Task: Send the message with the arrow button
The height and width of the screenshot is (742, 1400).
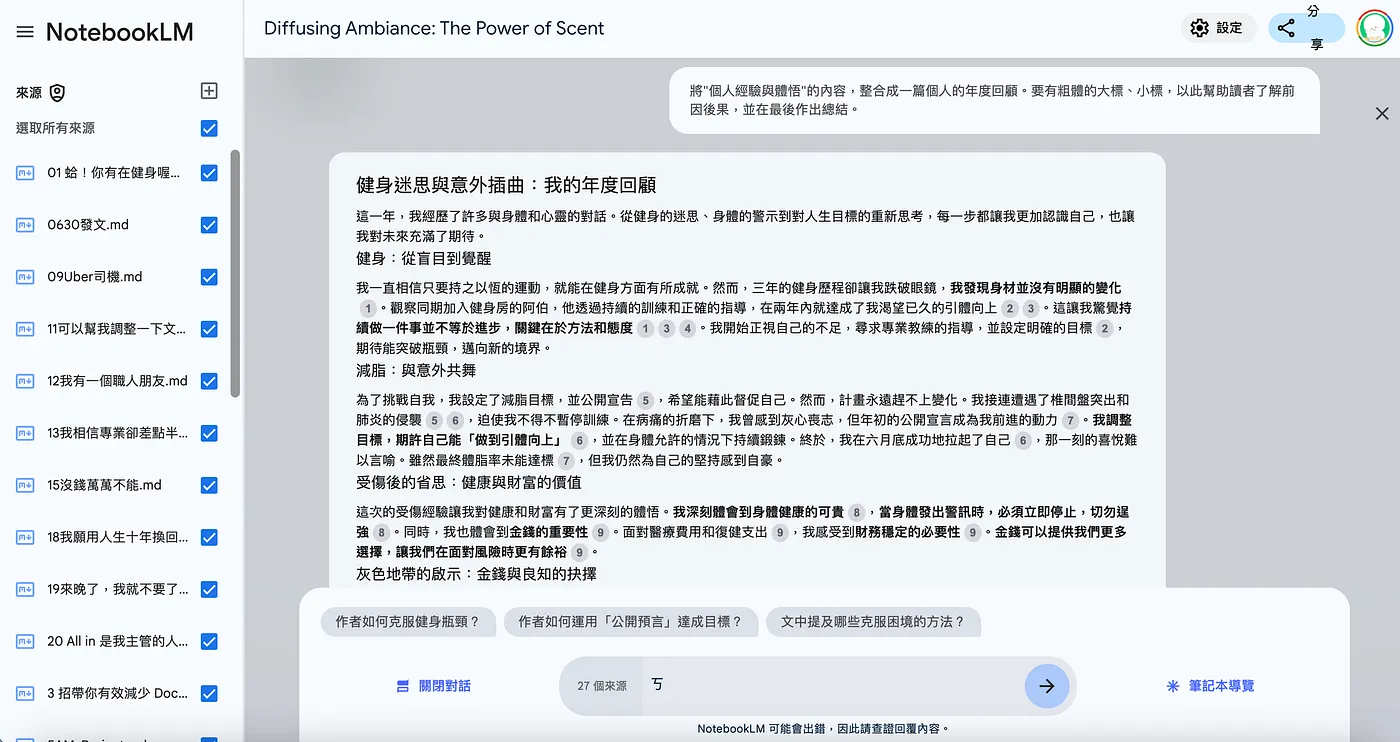Action: (1047, 686)
